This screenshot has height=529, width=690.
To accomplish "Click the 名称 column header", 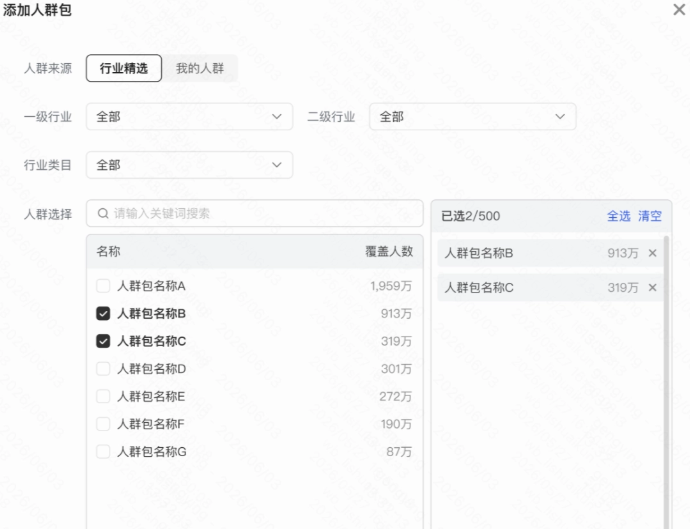I will [x=108, y=251].
